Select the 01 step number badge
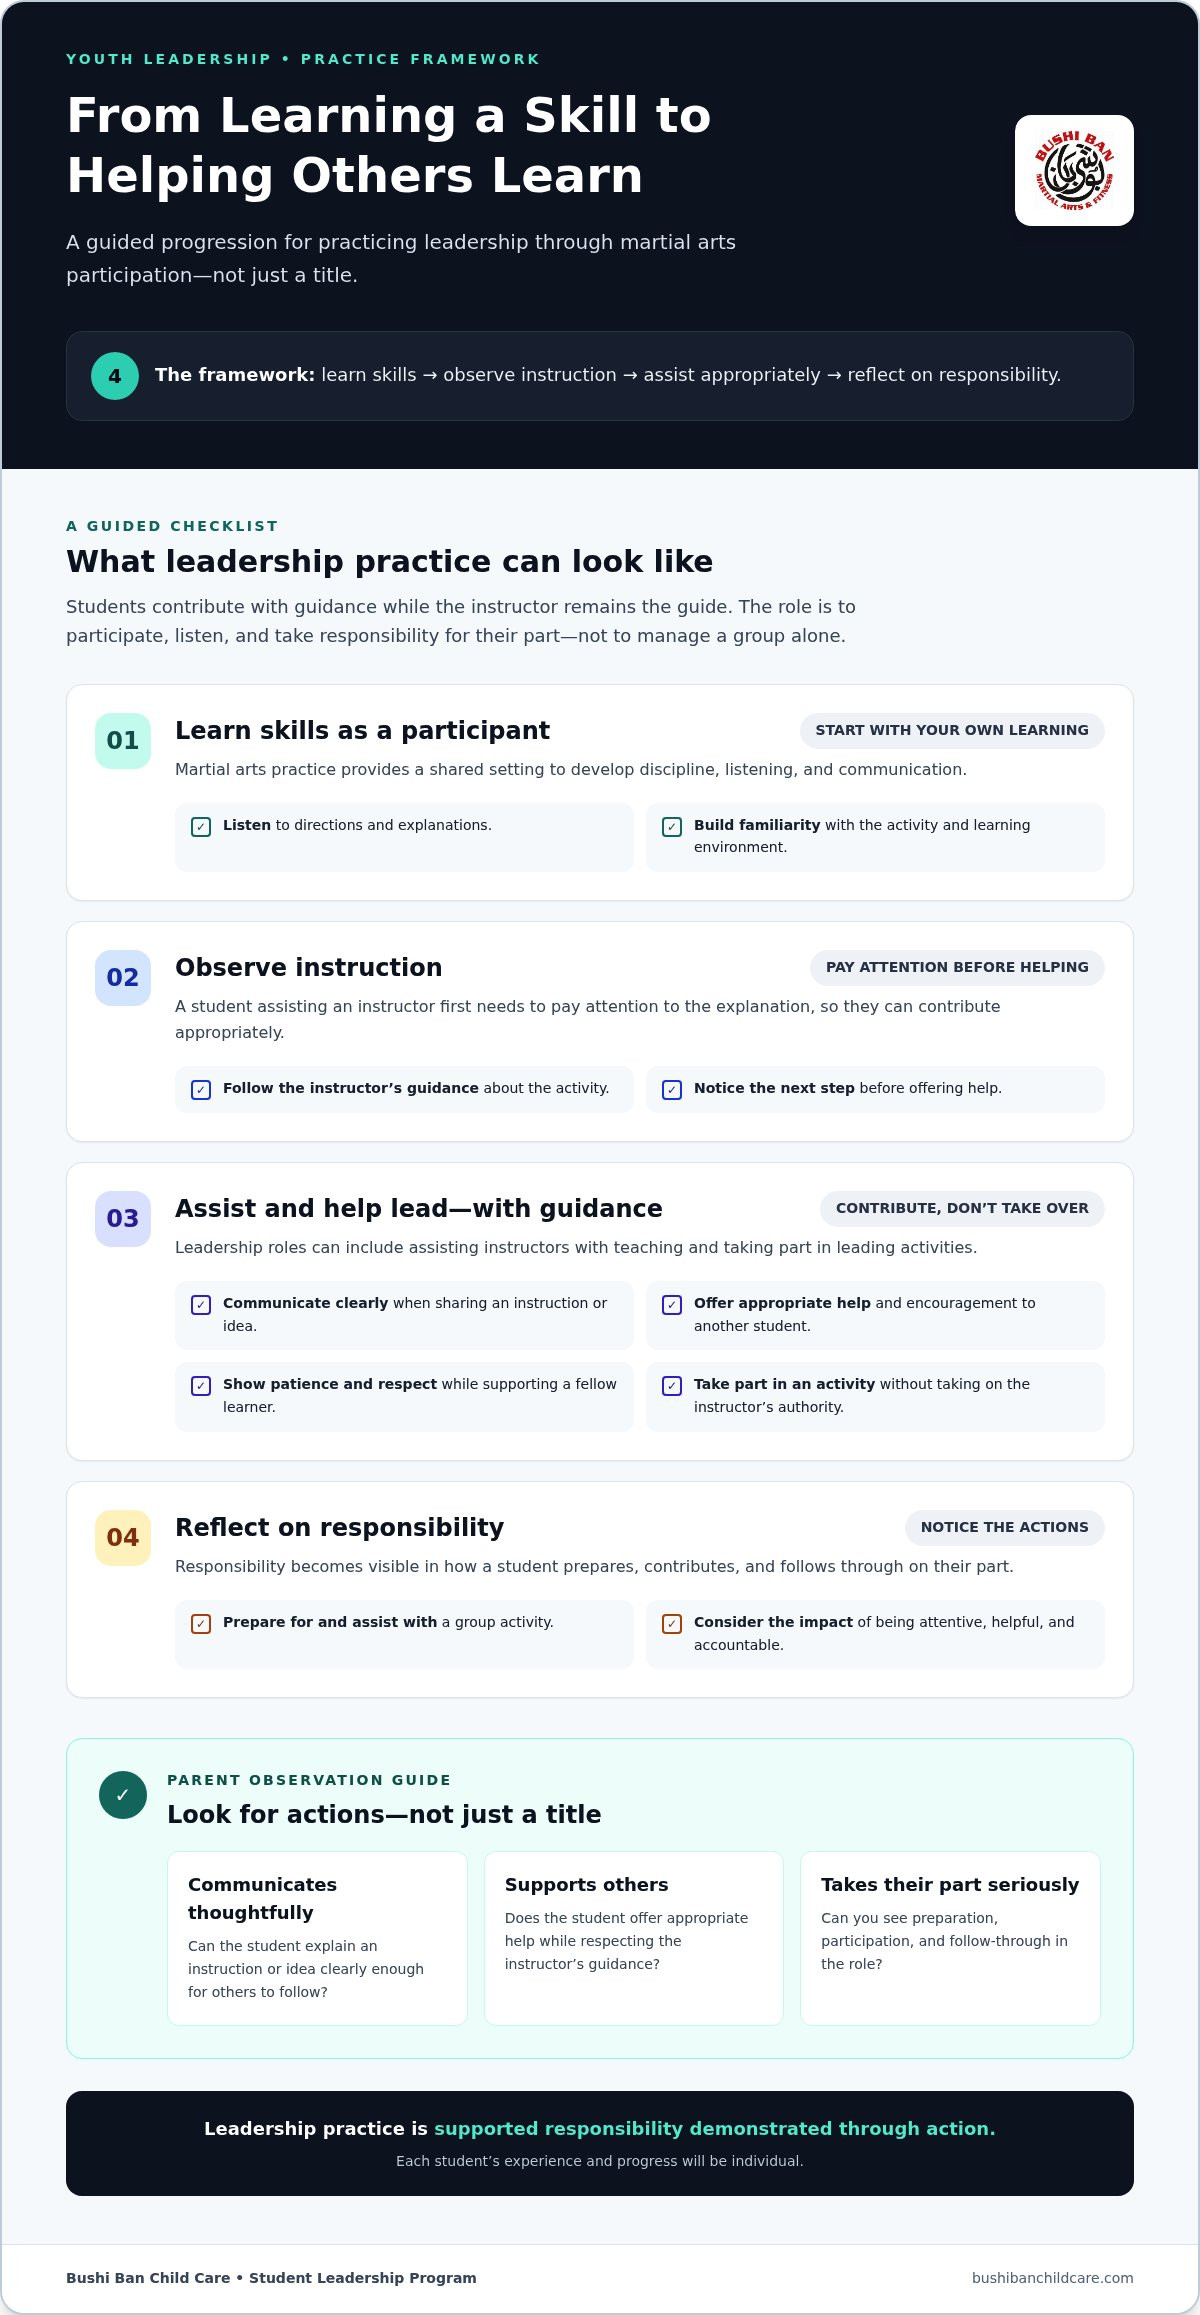 click(x=123, y=741)
